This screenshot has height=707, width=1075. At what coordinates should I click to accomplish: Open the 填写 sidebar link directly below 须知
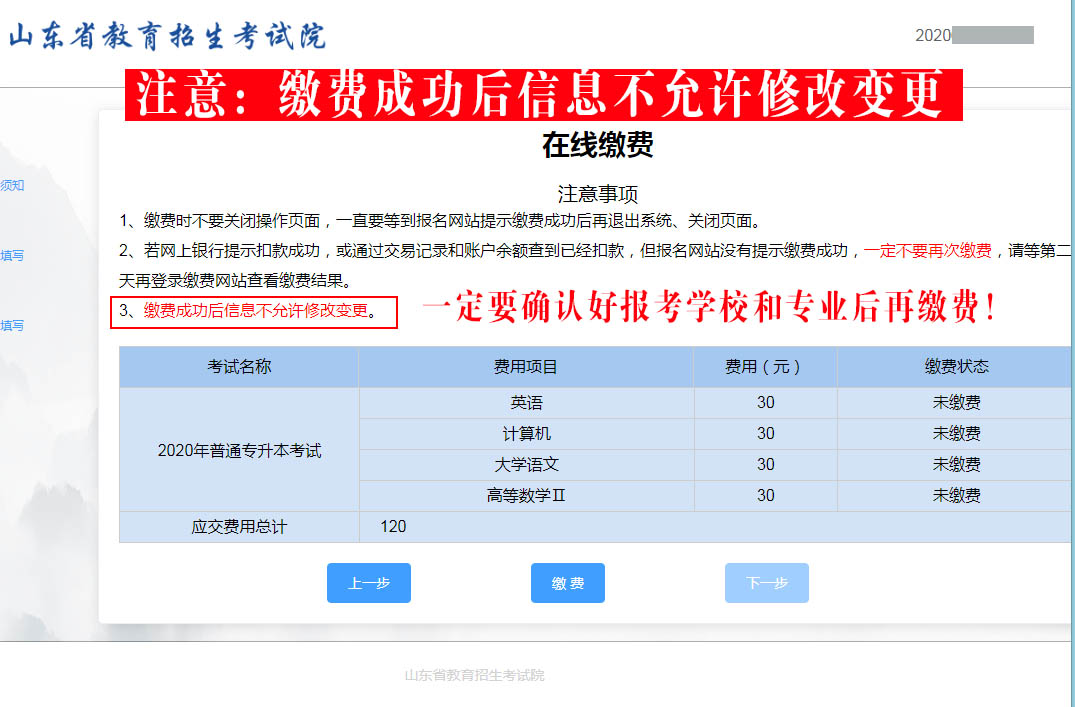coord(12,256)
